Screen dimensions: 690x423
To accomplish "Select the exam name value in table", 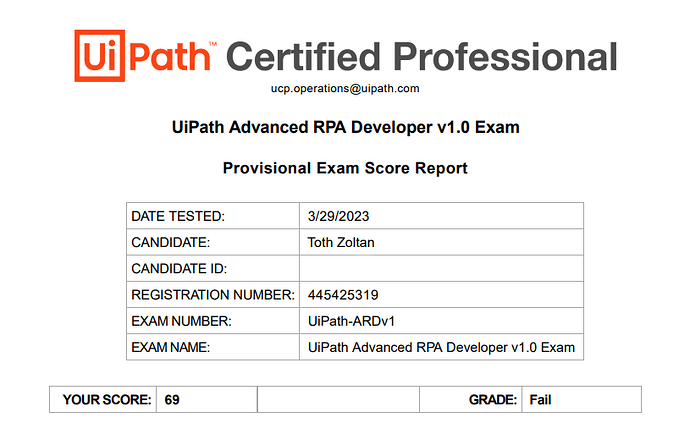I will [x=441, y=347].
